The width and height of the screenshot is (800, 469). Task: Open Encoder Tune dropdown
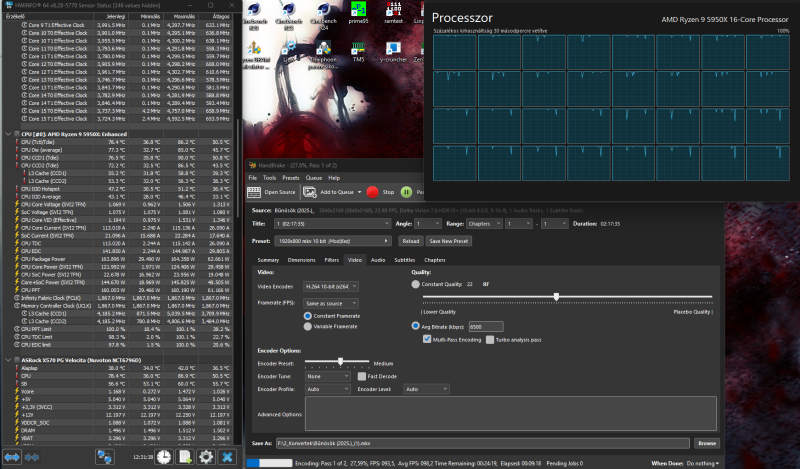coord(328,376)
